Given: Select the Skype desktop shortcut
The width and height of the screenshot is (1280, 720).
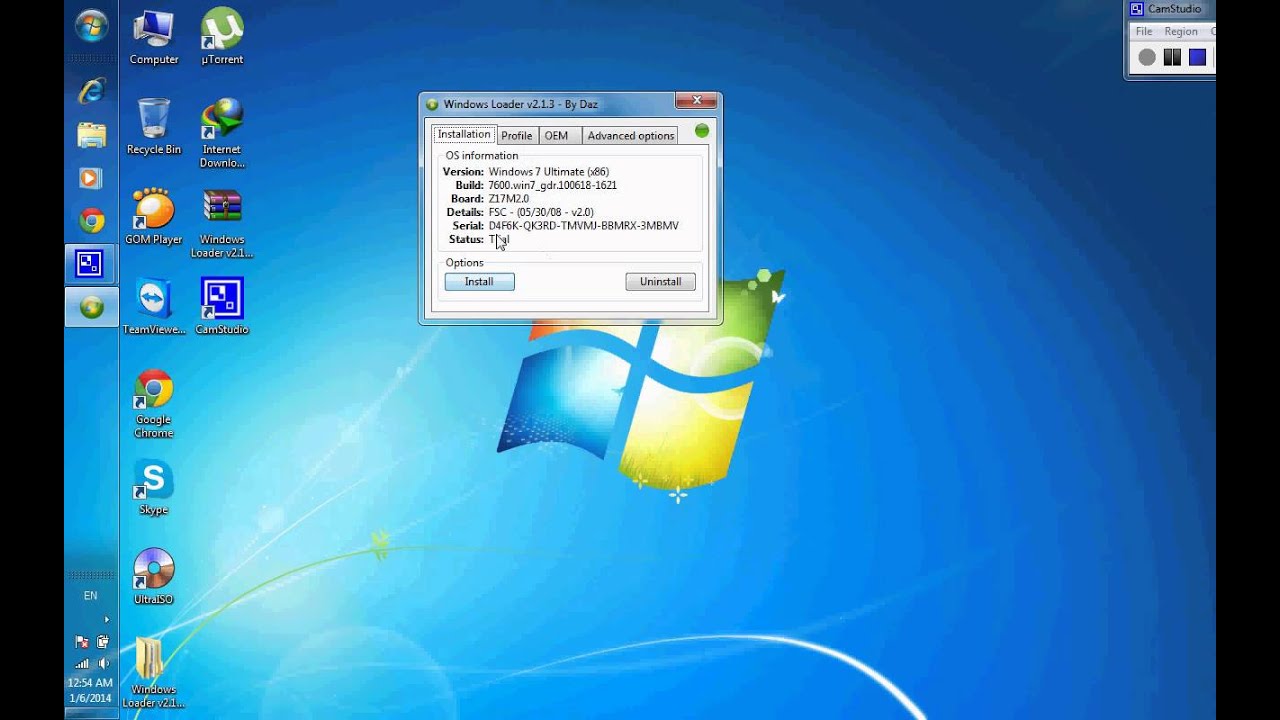Looking at the screenshot, I should pyautogui.click(x=154, y=487).
